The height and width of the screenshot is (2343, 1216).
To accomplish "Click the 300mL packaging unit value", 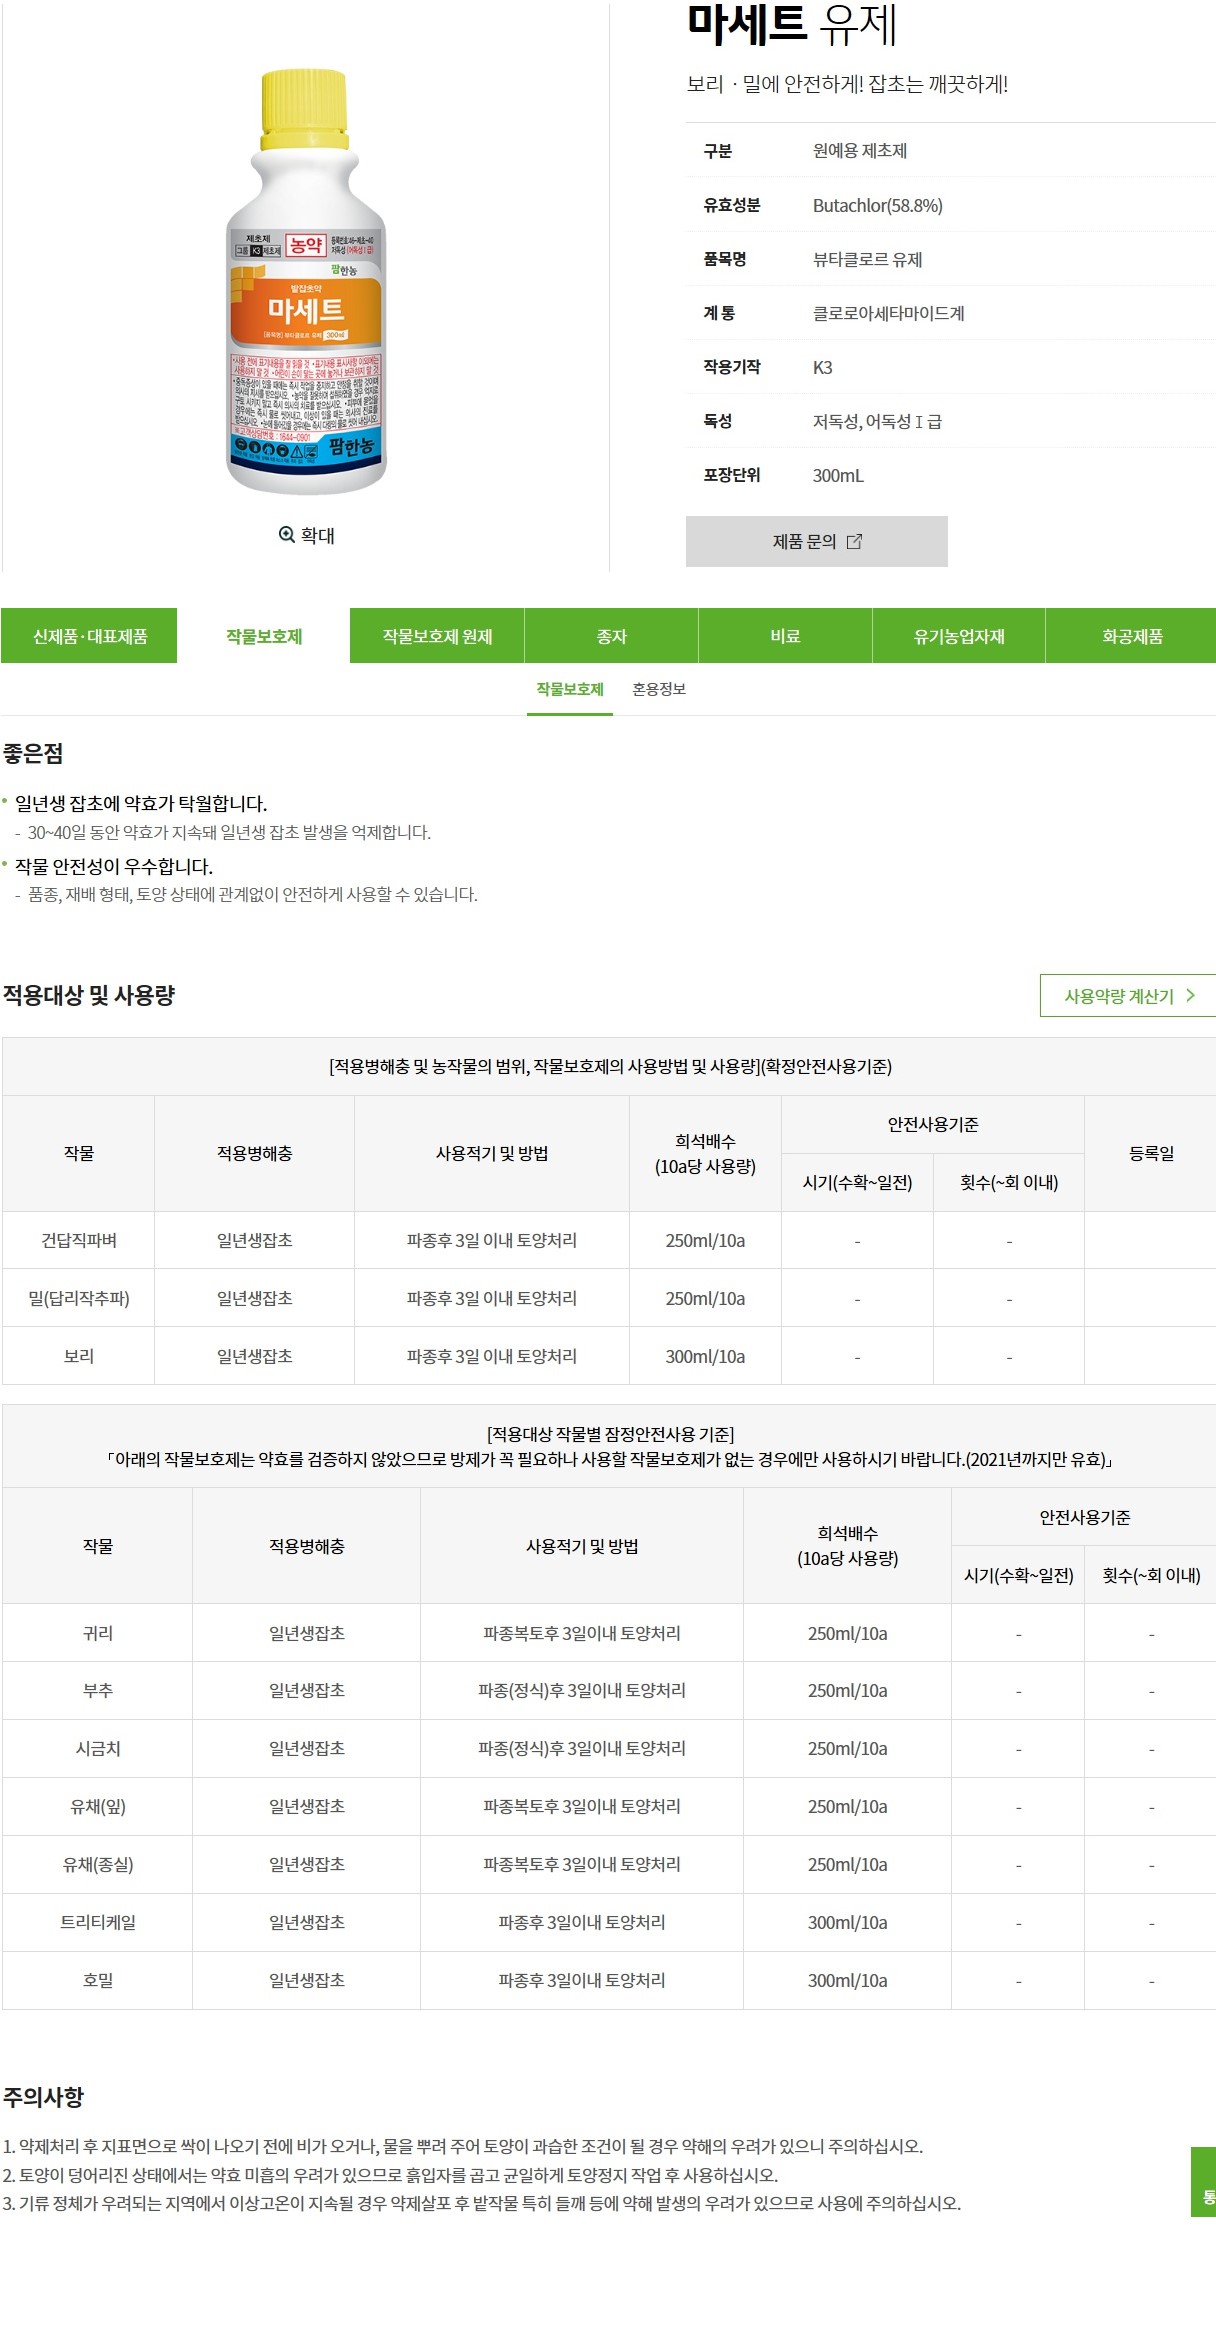I will pyautogui.click(x=838, y=475).
